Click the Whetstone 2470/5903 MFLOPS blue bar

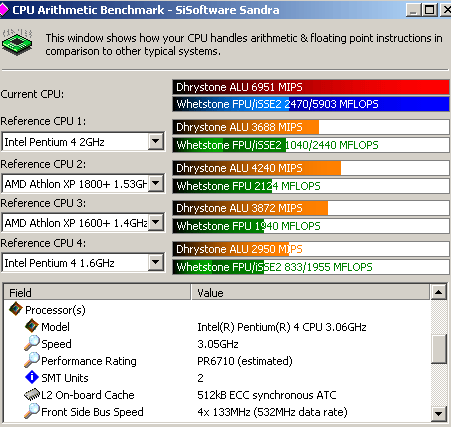(x=311, y=104)
